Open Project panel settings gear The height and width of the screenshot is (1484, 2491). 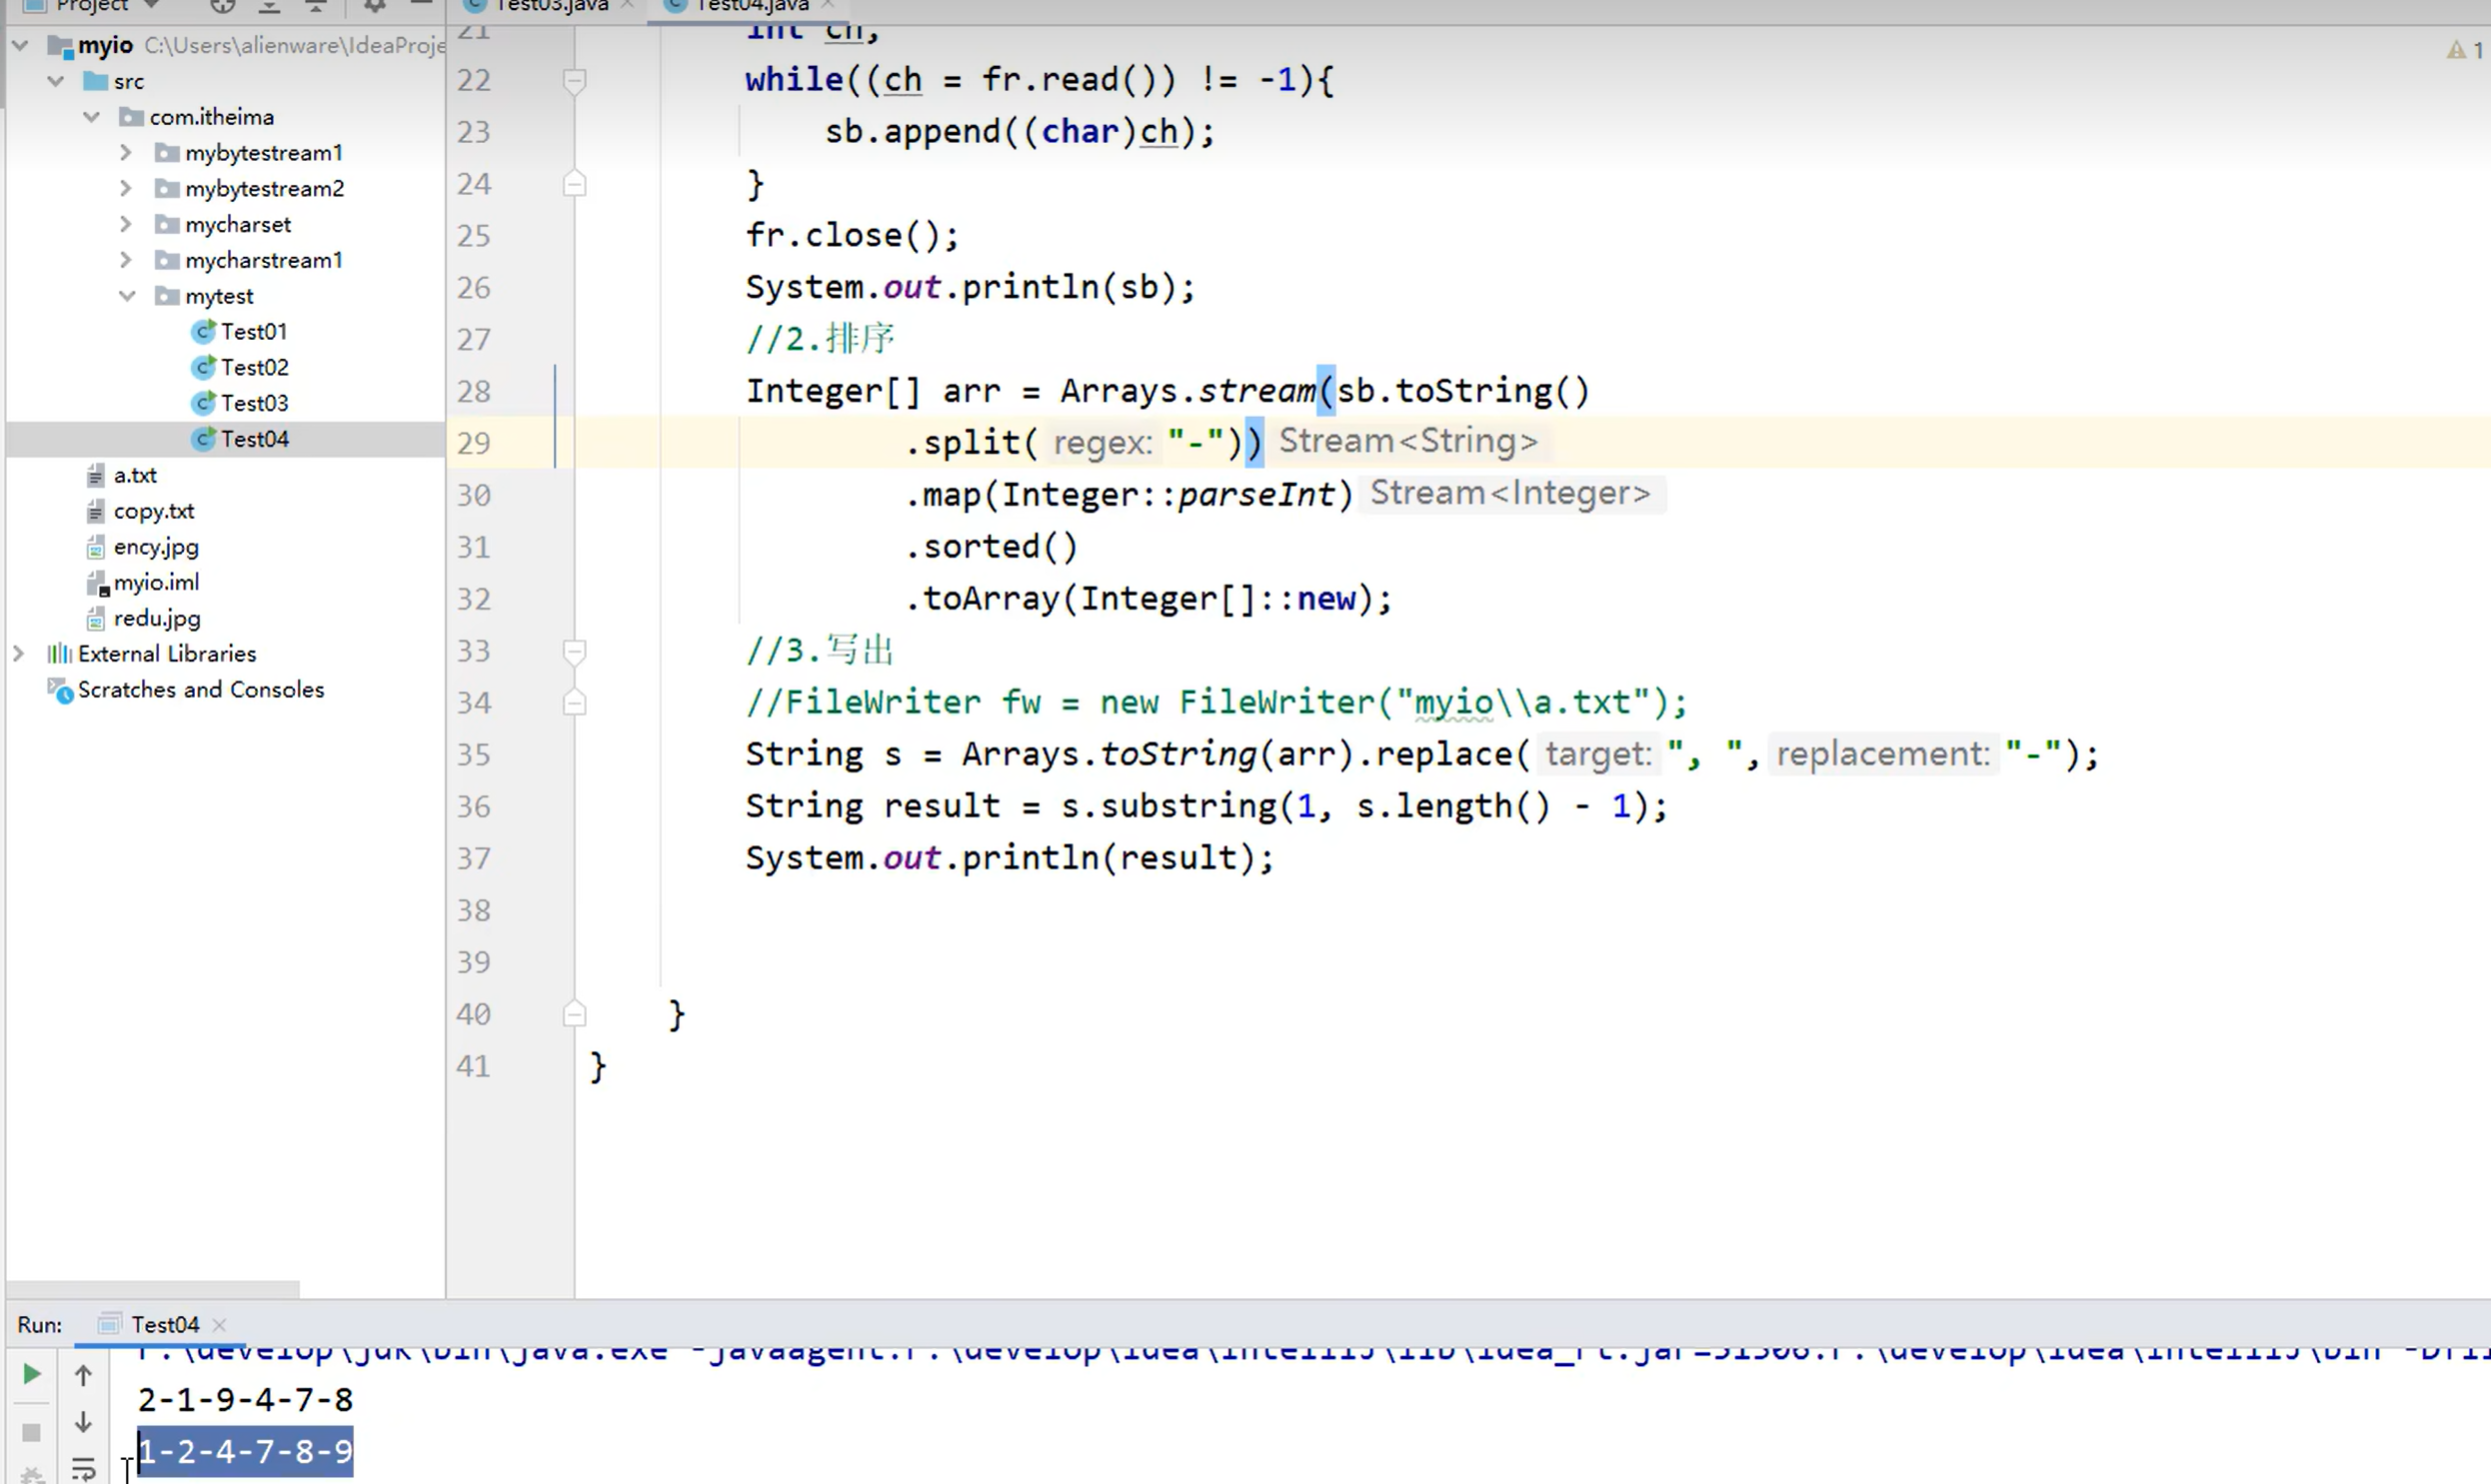coord(374,6)
